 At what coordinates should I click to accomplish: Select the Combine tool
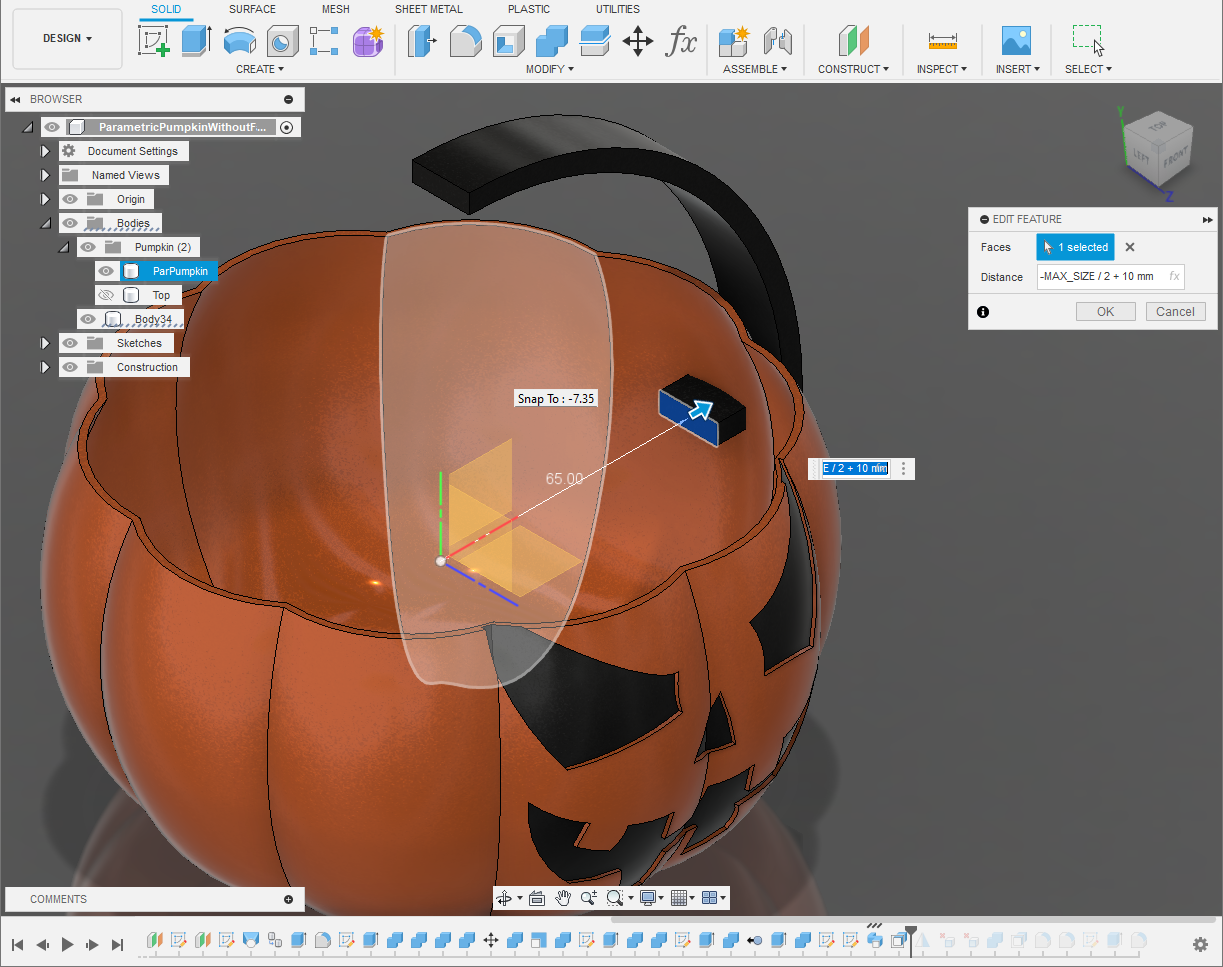552,41
